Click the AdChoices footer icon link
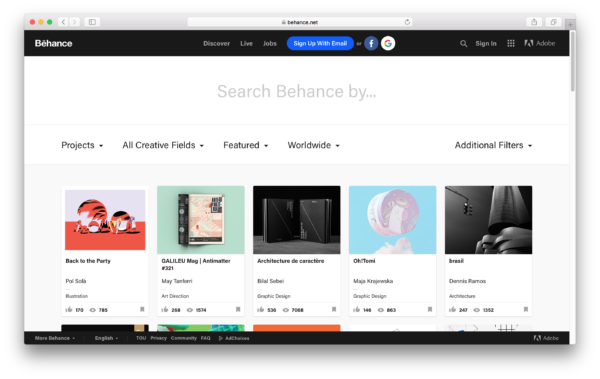This screenshot has width=600, height=379. [234, 338]
